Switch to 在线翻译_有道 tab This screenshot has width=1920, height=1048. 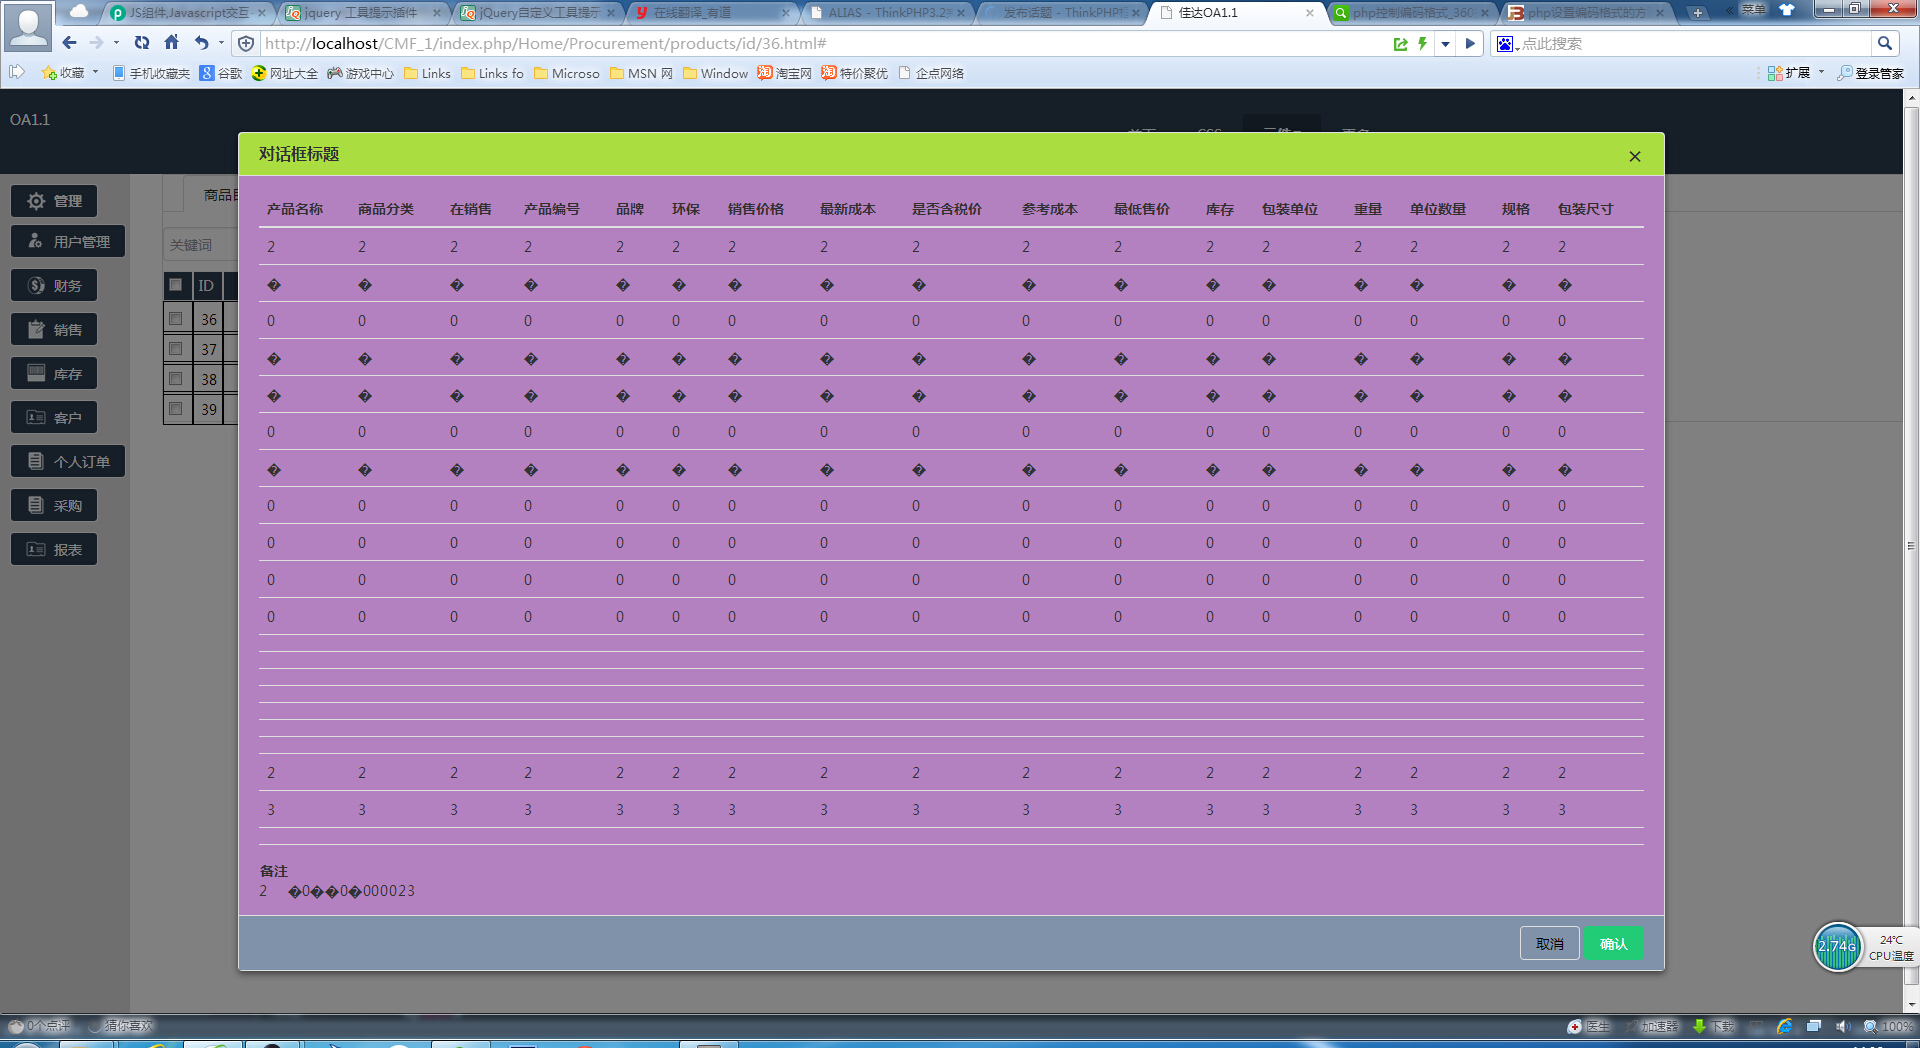coord(711,13)
